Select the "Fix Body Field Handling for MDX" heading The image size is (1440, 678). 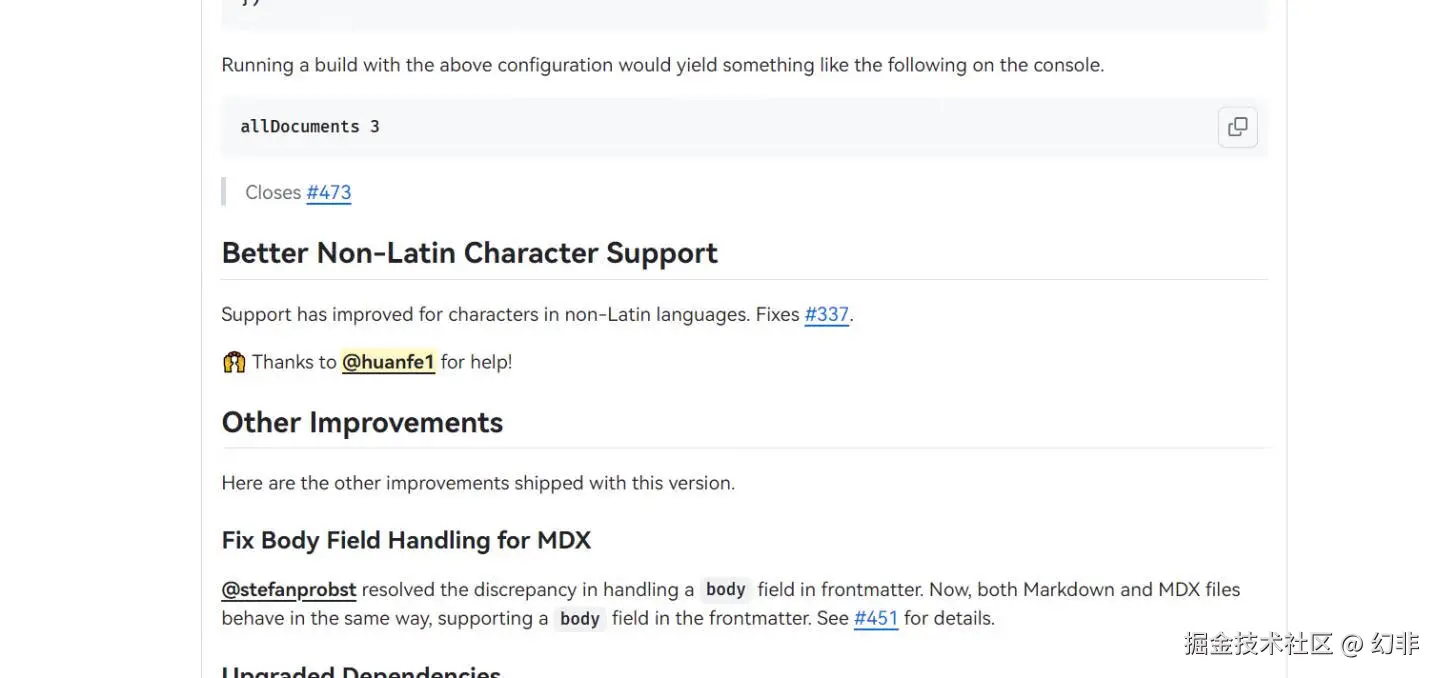406,540
